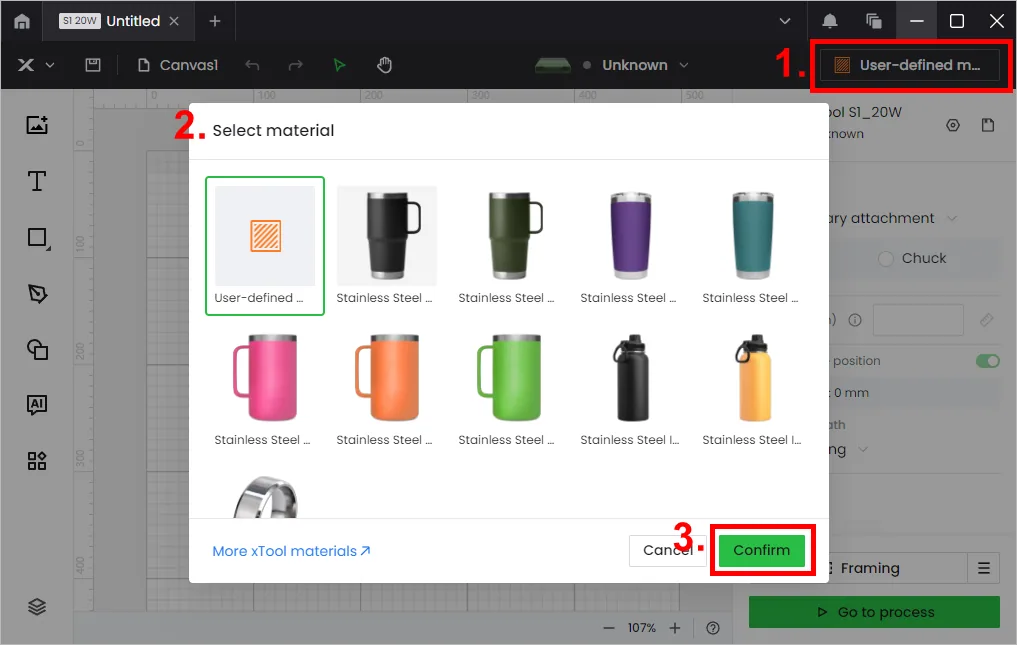Toggle the position switch off
Image resolution: width=1017 pixels, height=645 pixels.
987,361
